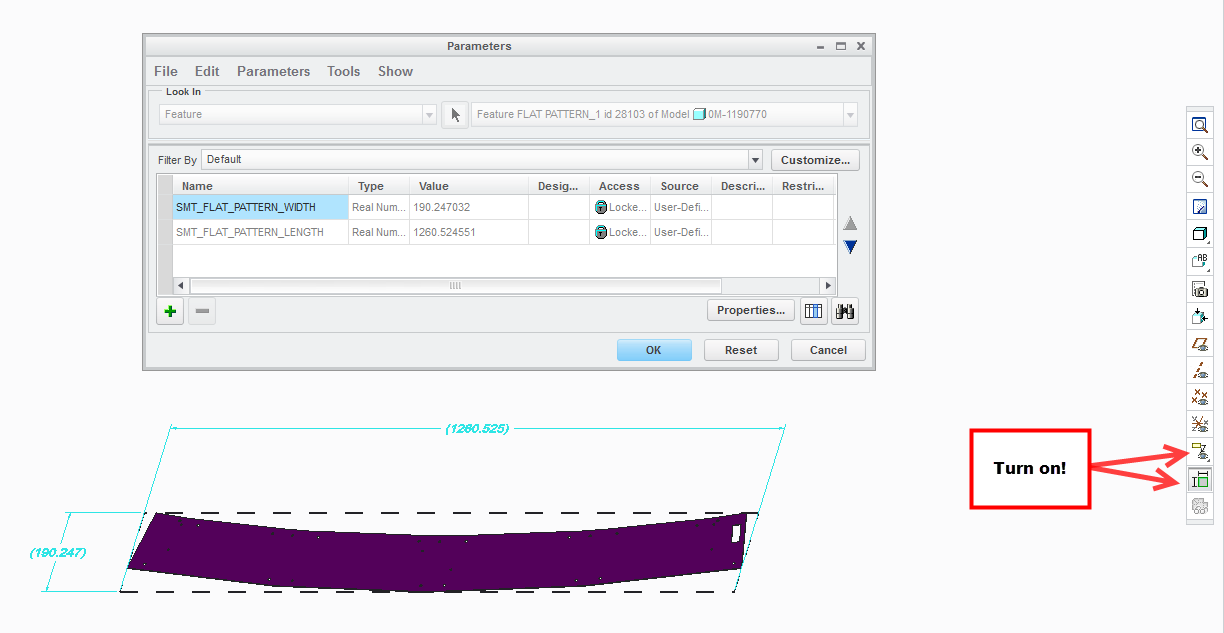Click the perspective view icon
This screenshot has width=1224, height=633.
[1199, 316]
